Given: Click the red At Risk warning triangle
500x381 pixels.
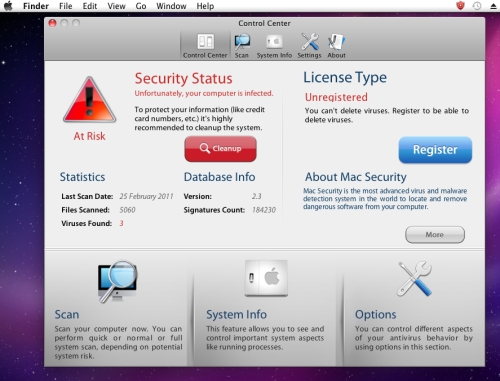Looking at the screenshot, I should [x=90, y=99].
